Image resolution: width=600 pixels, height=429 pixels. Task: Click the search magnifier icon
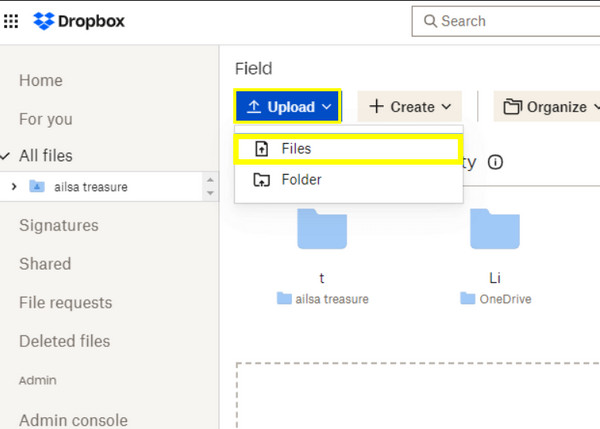430,21
